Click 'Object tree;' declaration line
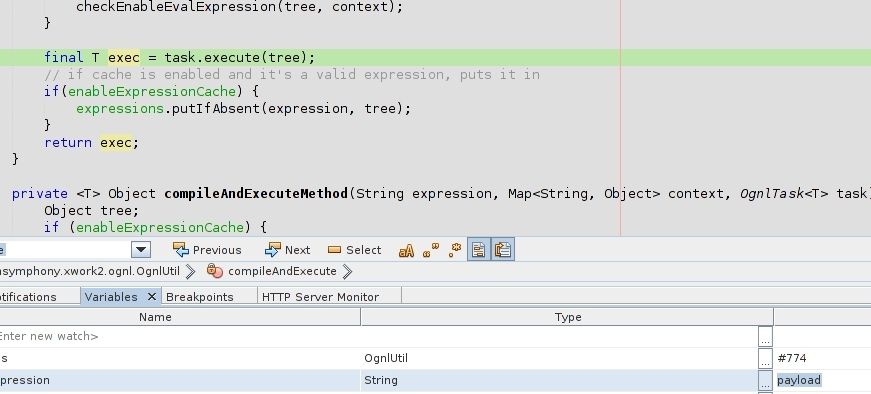 point(92,211)
